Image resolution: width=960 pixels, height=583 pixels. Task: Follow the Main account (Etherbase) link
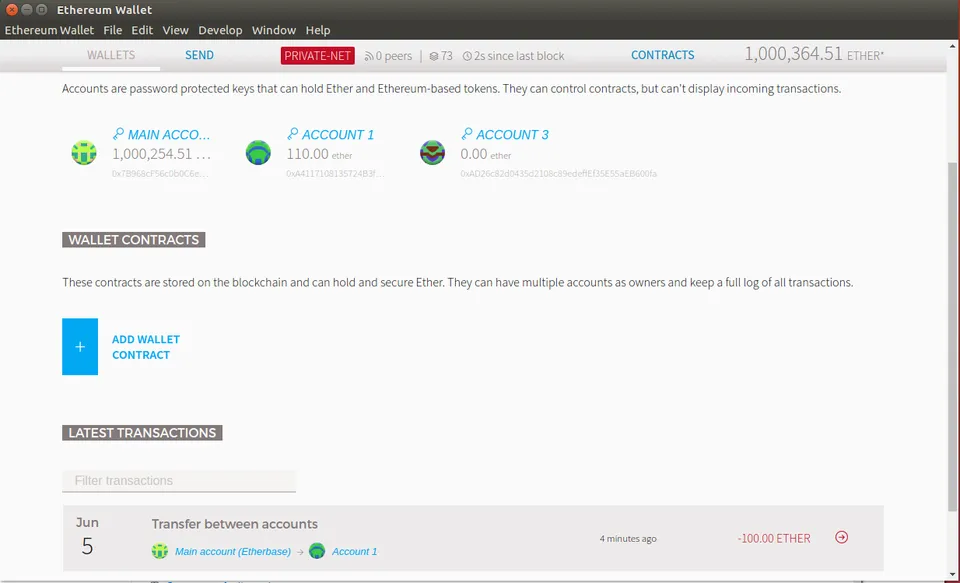point(233,551)
